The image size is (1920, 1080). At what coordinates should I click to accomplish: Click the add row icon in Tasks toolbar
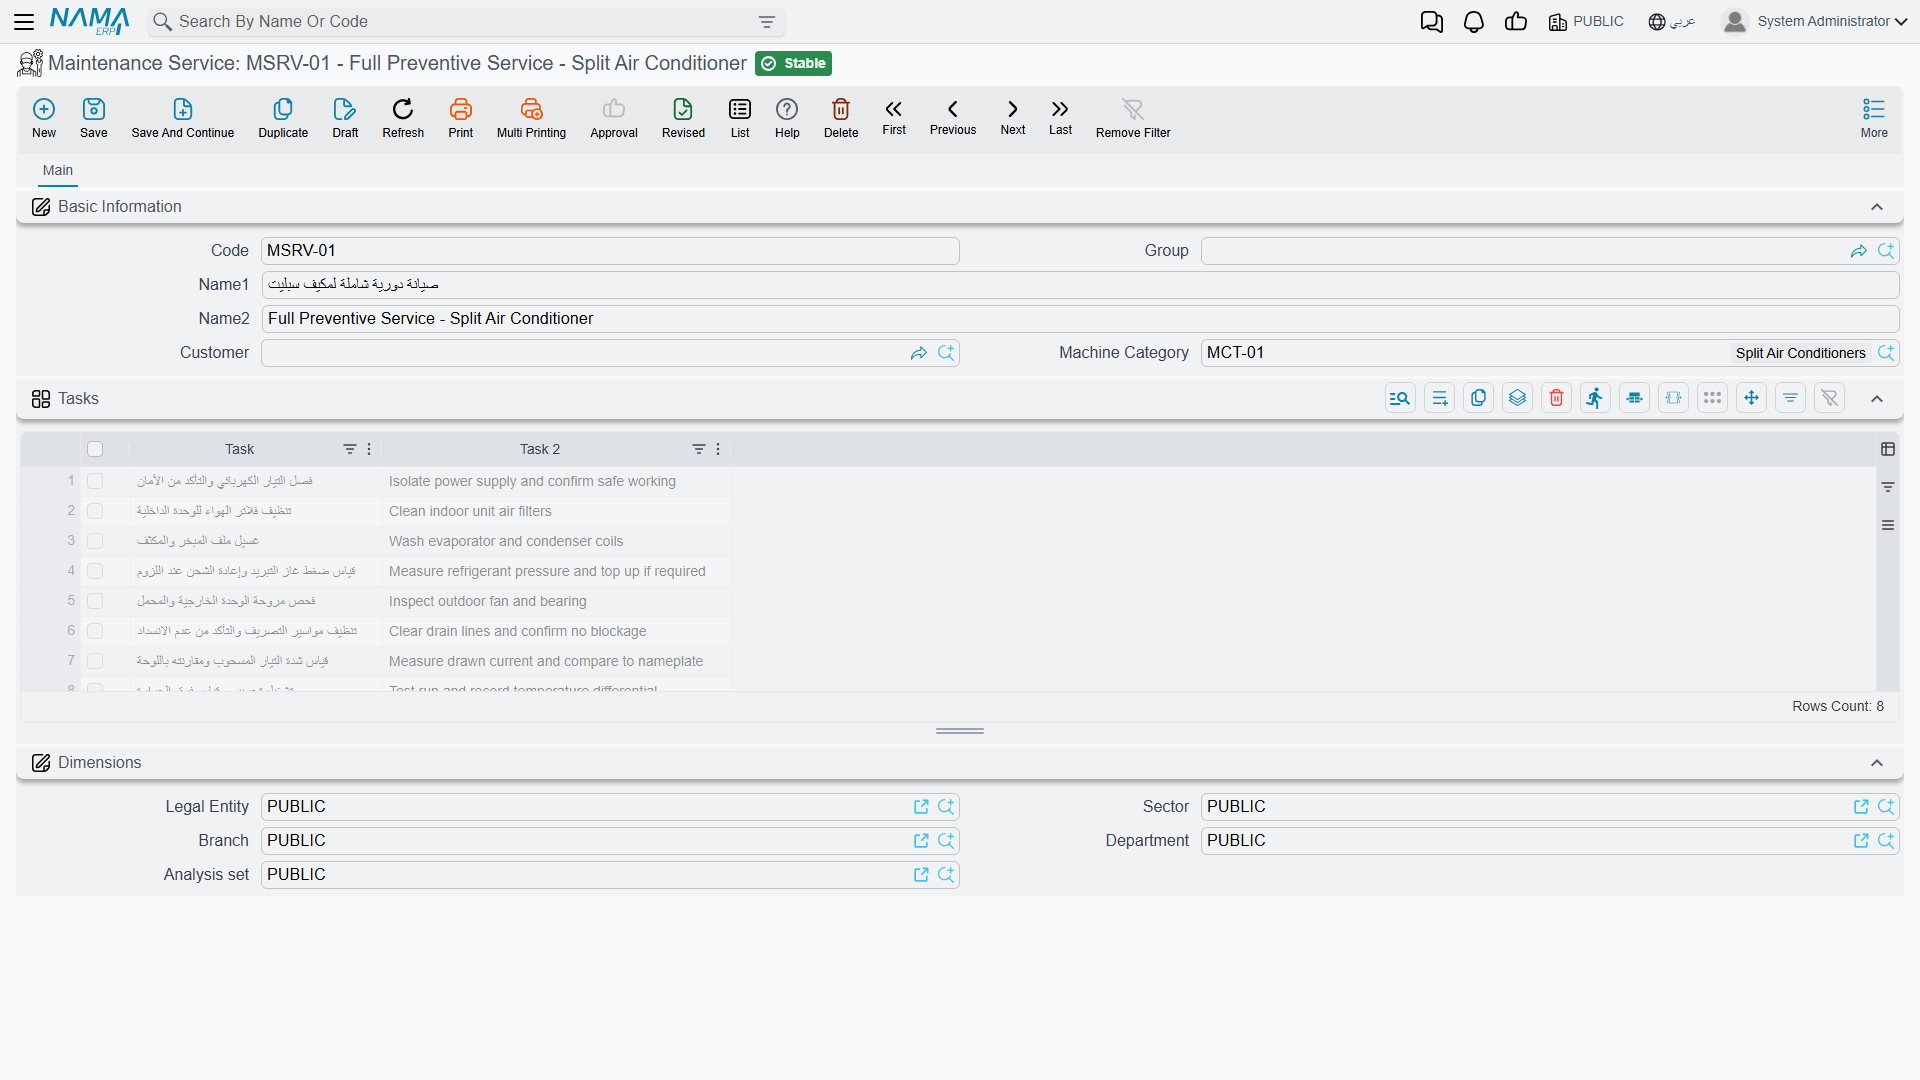(1439, 398)
